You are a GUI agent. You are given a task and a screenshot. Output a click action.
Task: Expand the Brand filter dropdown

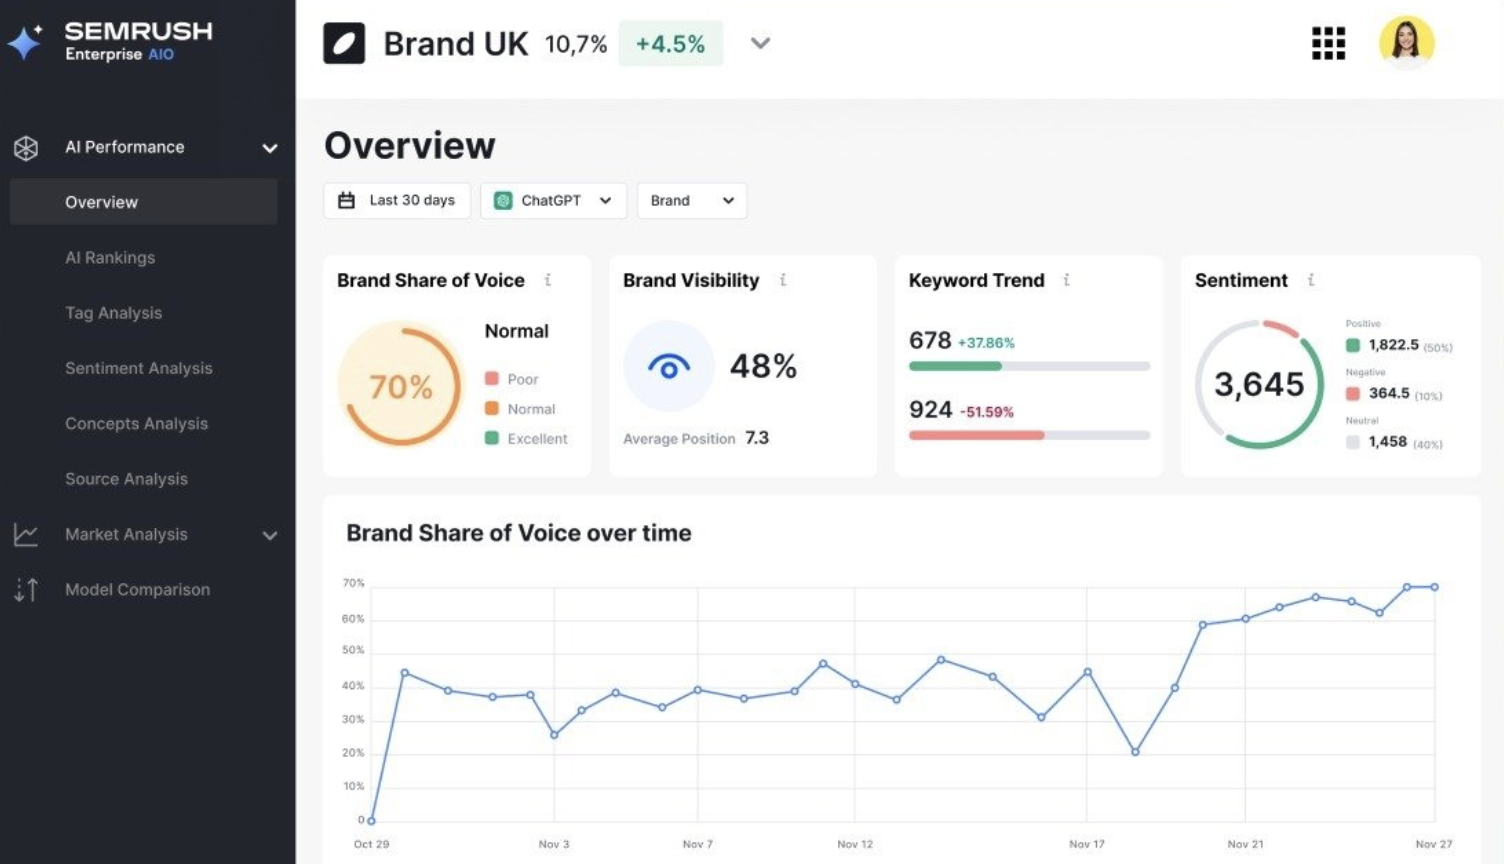coord(691,200)
